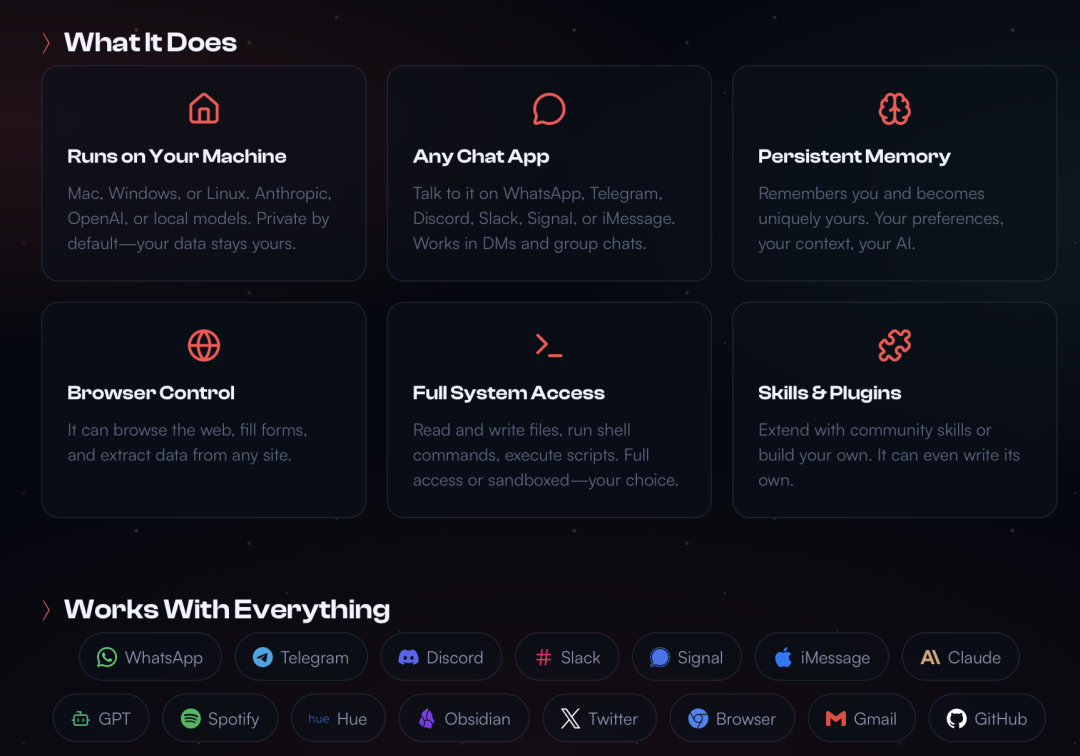This screenshot has width=1080, height=756.
Task: Select the Telegram integration chip
Action: pyautogui.click(x=301, y=657)
